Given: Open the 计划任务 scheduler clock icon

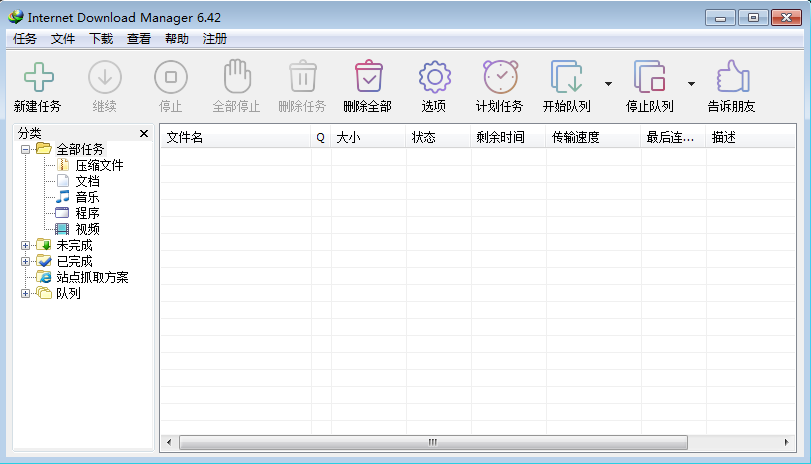Looking at the screenshot, I should [x=500, y=78].
